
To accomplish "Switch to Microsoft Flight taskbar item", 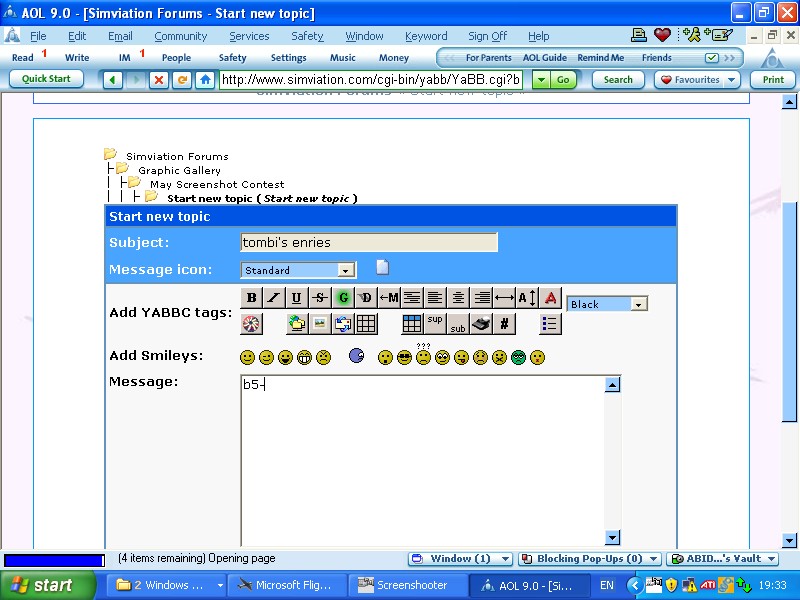I will coord(286,585).
